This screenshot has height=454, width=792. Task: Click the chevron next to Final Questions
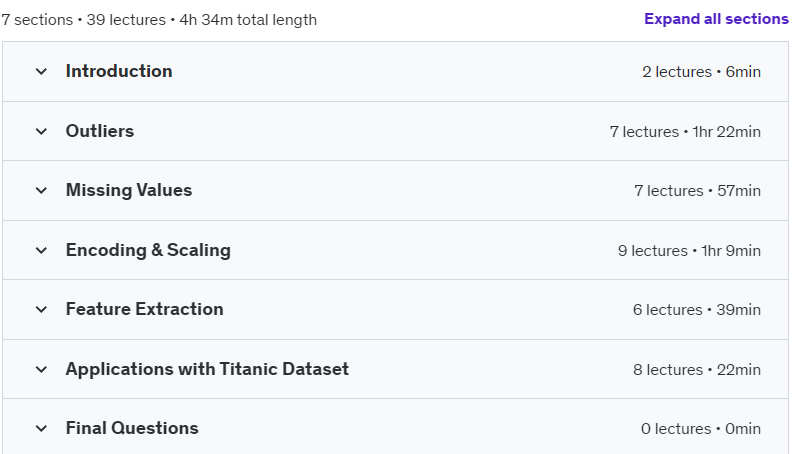pyautogui.click(x=41, y=429)
